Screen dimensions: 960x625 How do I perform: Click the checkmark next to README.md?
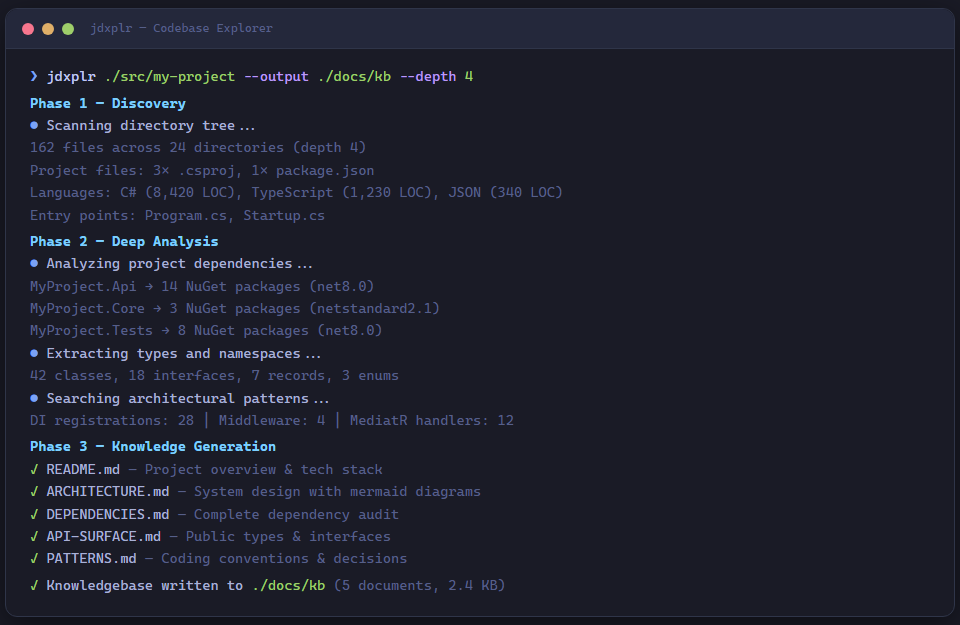34,470
